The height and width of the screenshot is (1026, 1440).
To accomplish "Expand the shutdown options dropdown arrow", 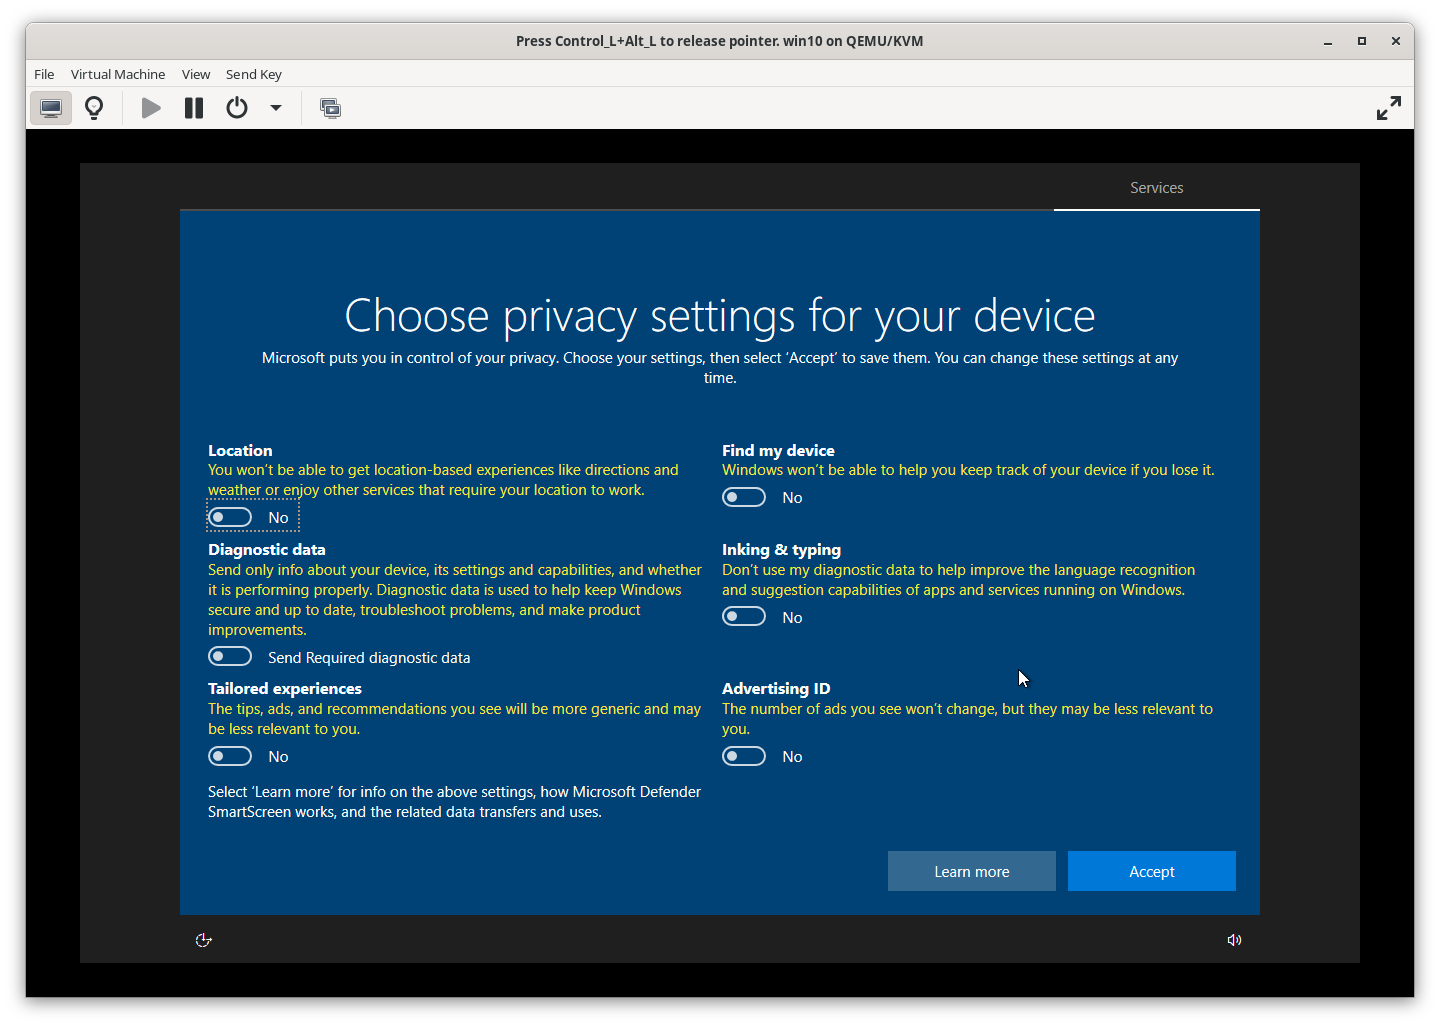I will click(x=276, y=108).
